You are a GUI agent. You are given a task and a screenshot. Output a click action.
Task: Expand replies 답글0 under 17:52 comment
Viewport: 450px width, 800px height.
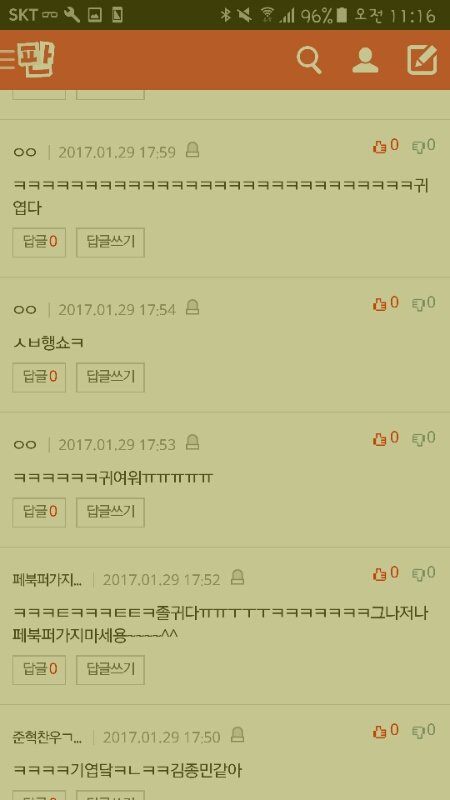39,670
